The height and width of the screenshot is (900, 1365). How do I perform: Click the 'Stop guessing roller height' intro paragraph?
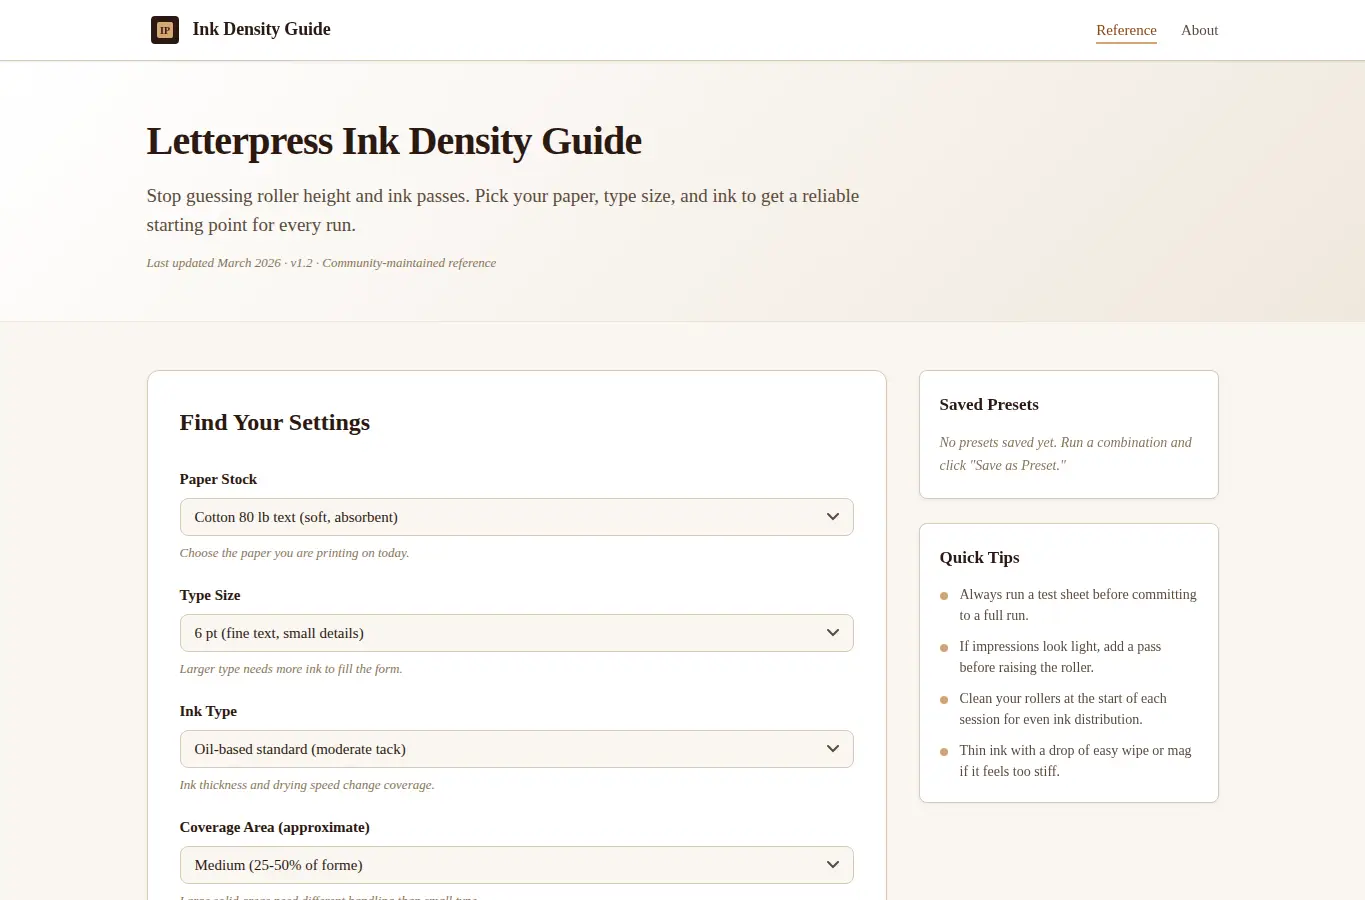click(503, 210)
